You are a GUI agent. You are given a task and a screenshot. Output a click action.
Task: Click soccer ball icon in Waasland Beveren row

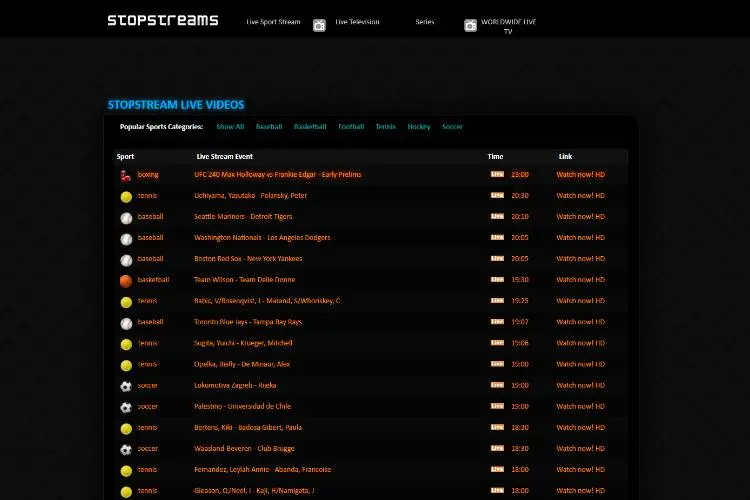click(x=126, y=450)
